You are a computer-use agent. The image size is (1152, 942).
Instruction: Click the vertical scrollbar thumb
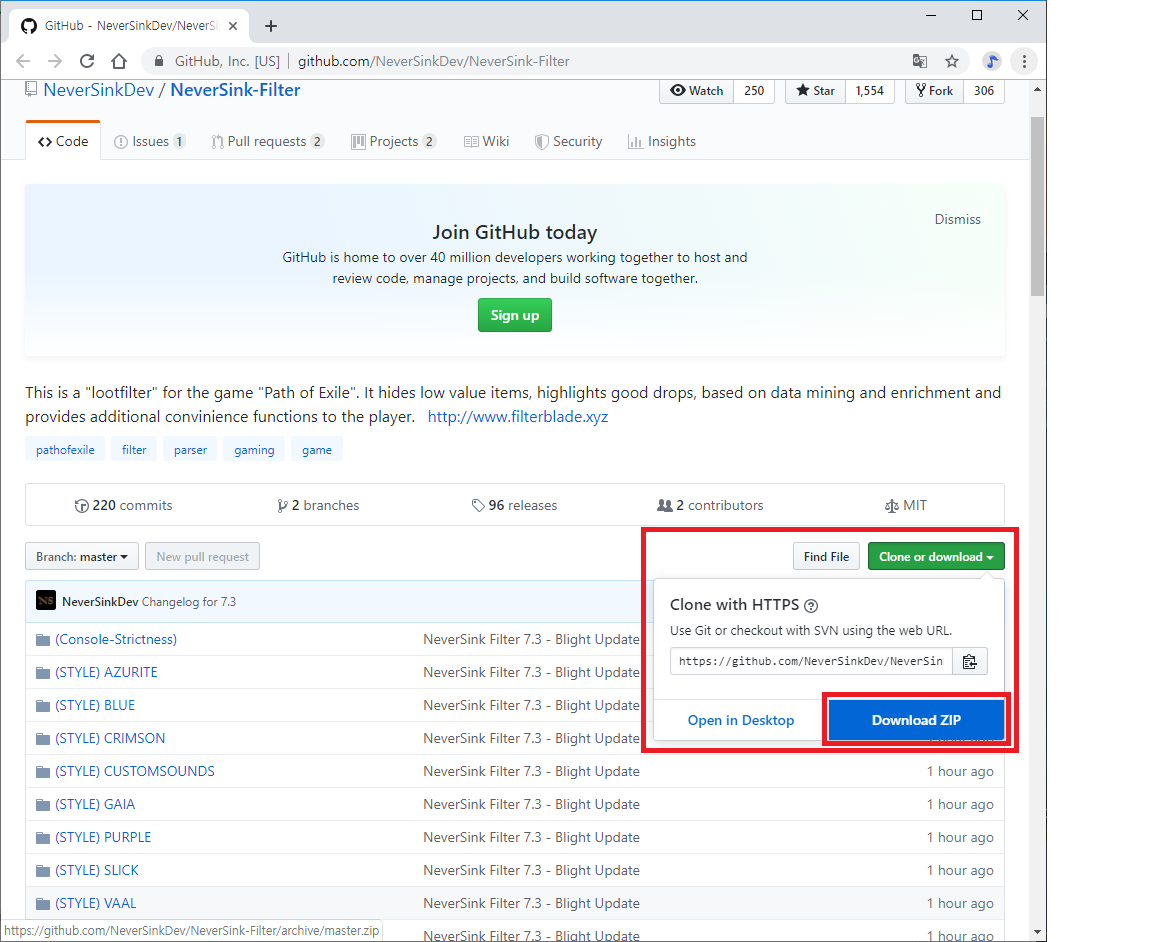point(1037,206)
